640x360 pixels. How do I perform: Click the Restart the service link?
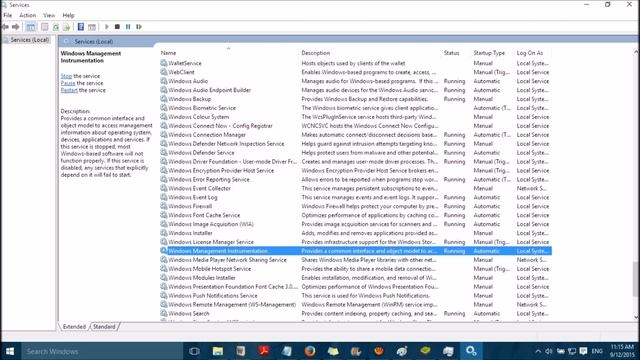coord(69,90)
